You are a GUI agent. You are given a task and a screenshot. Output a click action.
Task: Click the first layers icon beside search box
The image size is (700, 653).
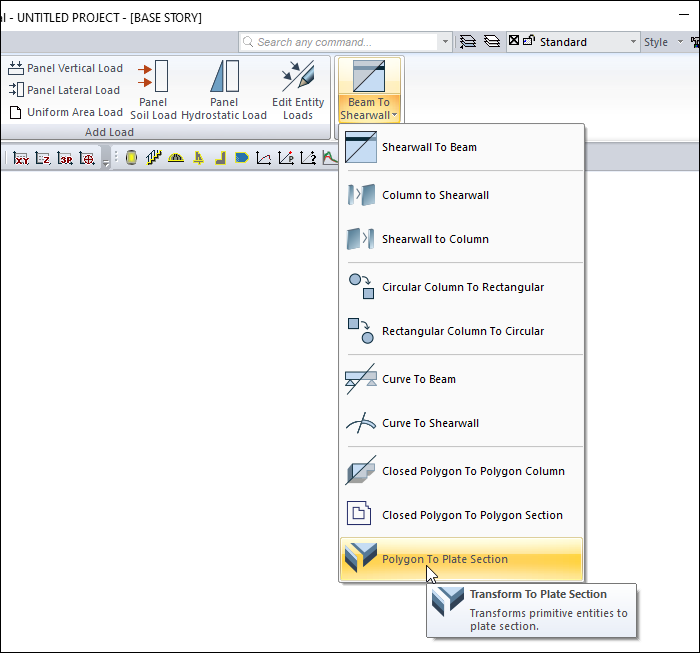coord(467,42)
